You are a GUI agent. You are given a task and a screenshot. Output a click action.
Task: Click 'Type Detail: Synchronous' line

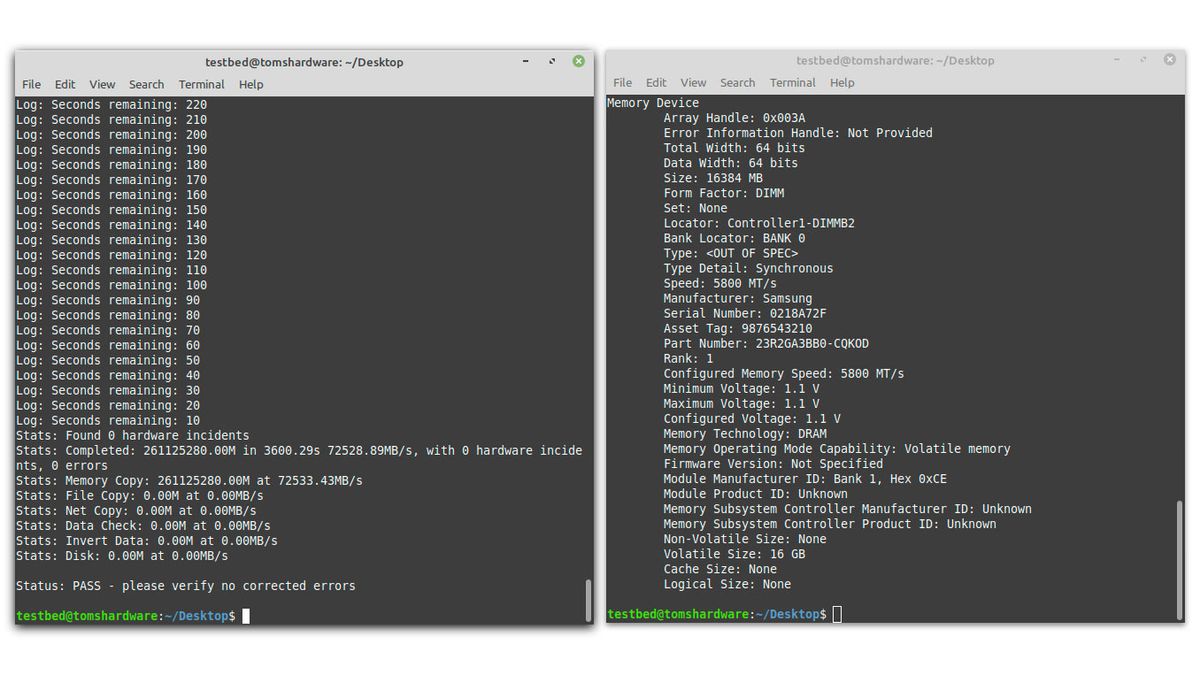click(x=748, y=268)
